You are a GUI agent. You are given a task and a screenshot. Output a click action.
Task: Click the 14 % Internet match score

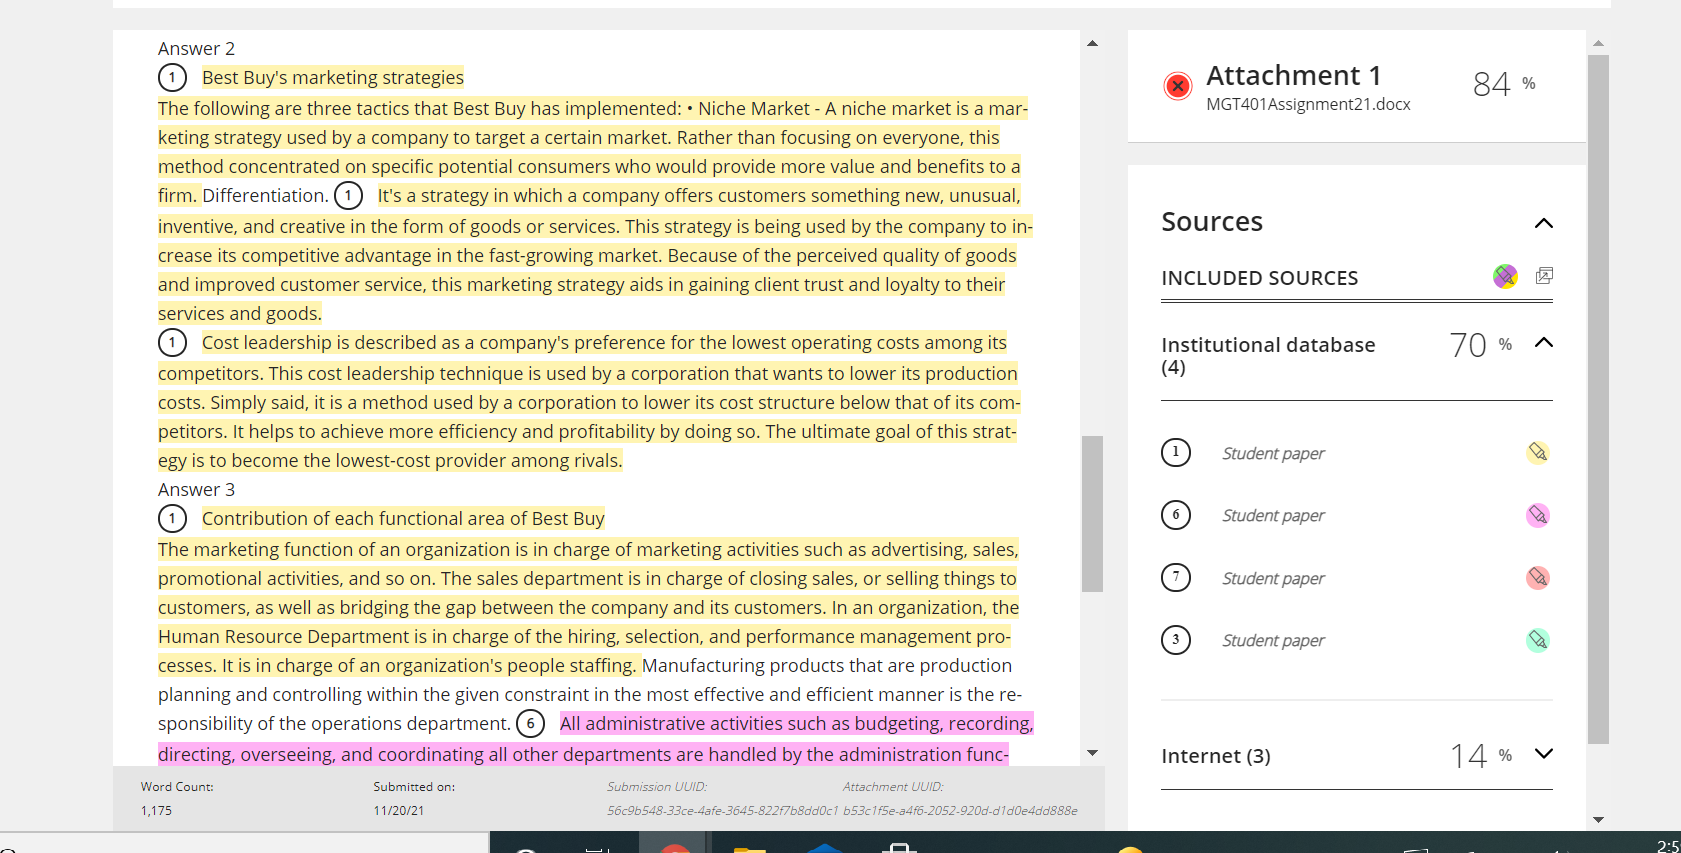click(1481, 756)
